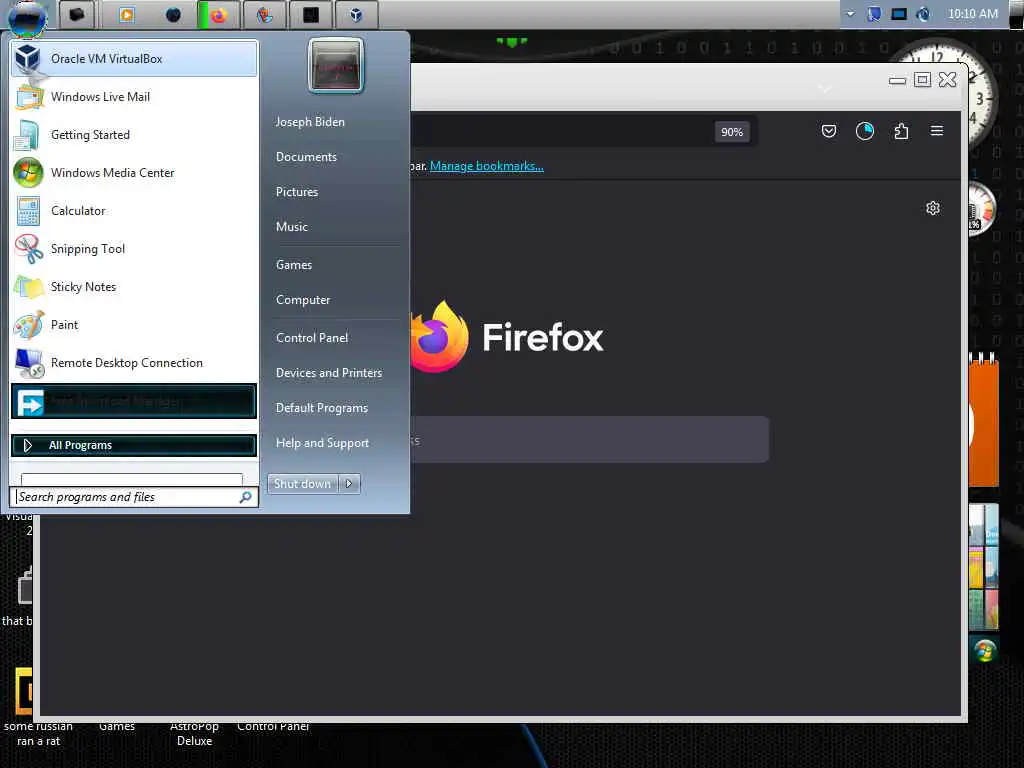Click the black square taskbar icon
Viewport: 1024px width, 768px height.
pyautogui.click(x=311, y=15)
